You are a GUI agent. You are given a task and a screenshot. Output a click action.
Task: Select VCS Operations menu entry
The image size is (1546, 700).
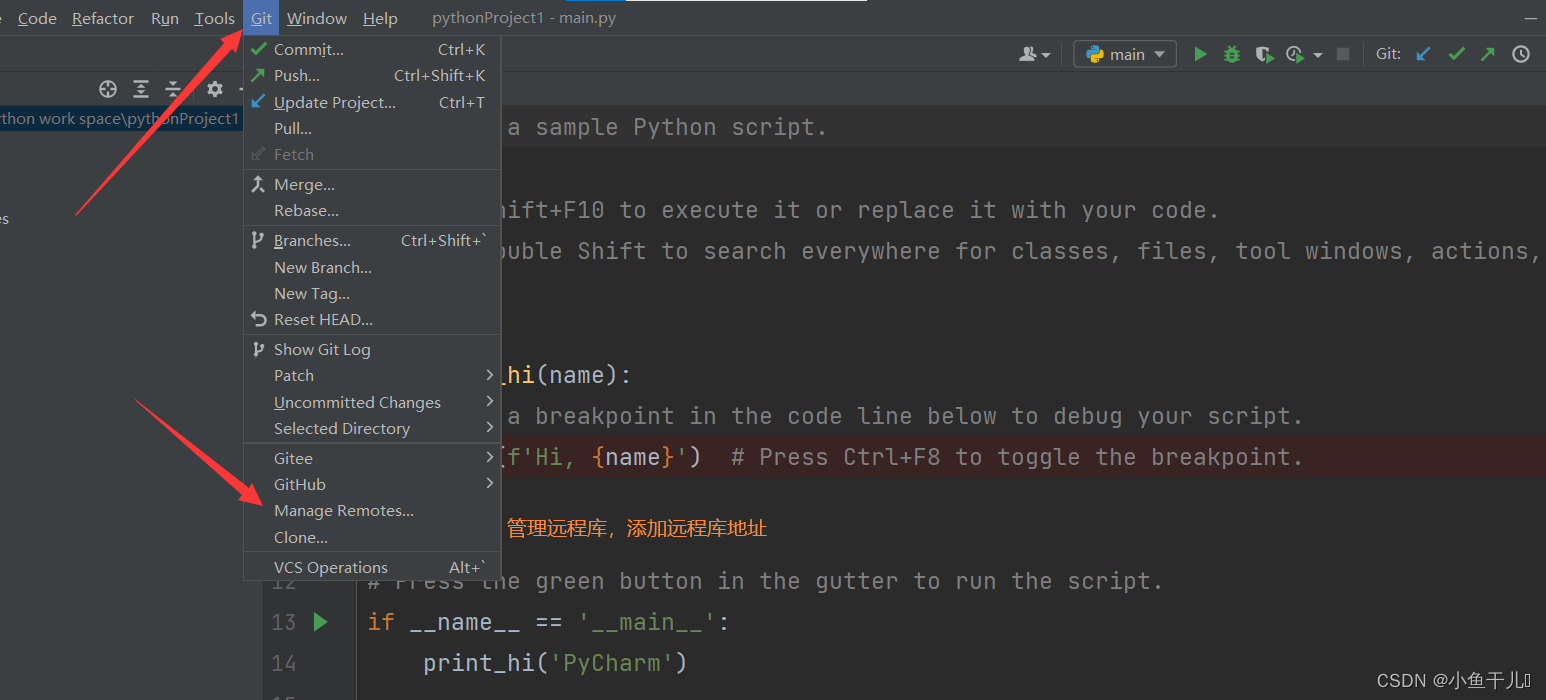(x=372, y=567)
